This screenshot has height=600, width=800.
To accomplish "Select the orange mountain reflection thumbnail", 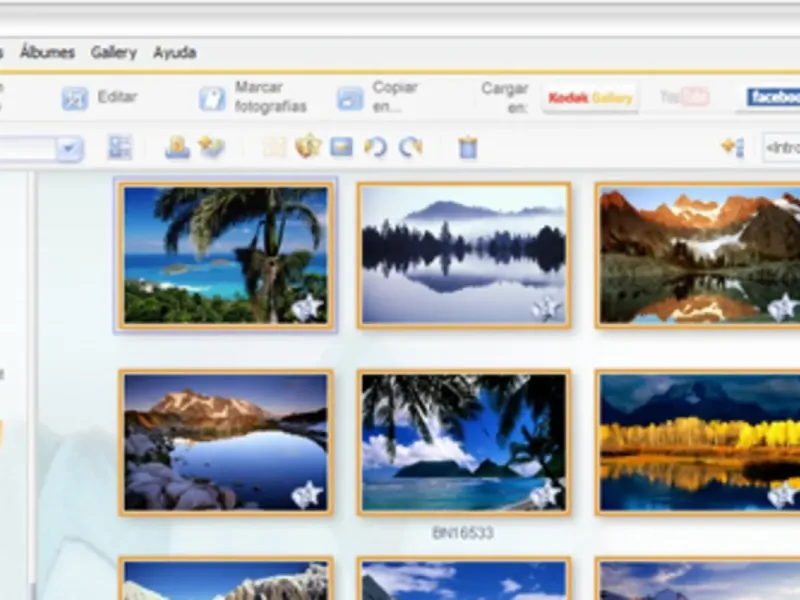I will (697, 256).
